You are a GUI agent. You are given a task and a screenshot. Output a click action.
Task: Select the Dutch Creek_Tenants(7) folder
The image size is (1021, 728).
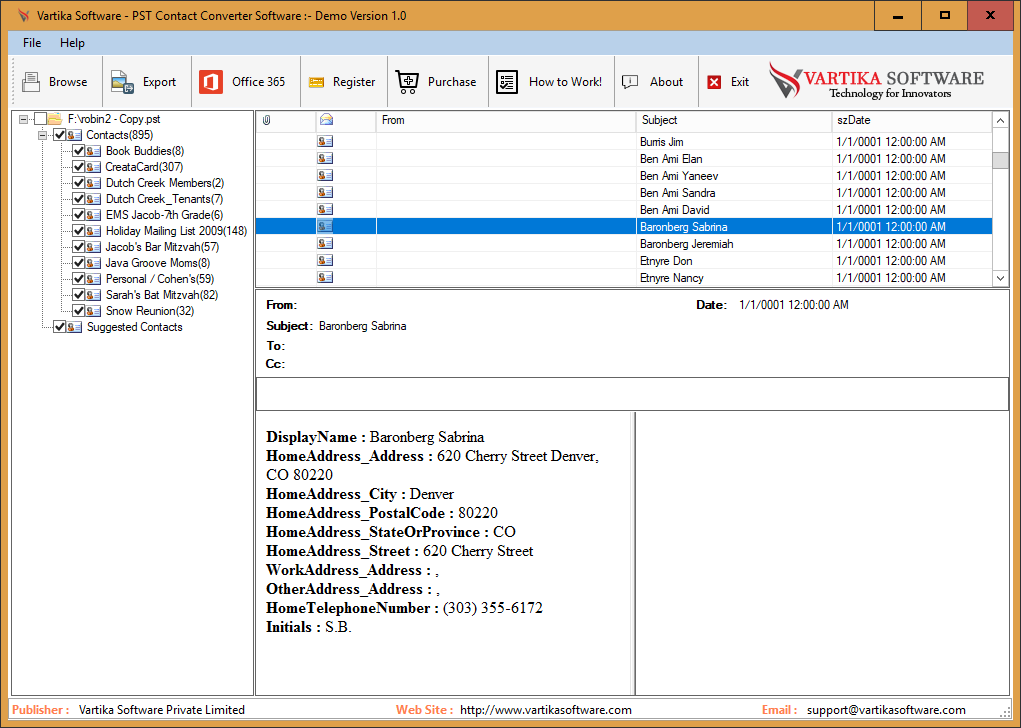(x=164, y=199)
